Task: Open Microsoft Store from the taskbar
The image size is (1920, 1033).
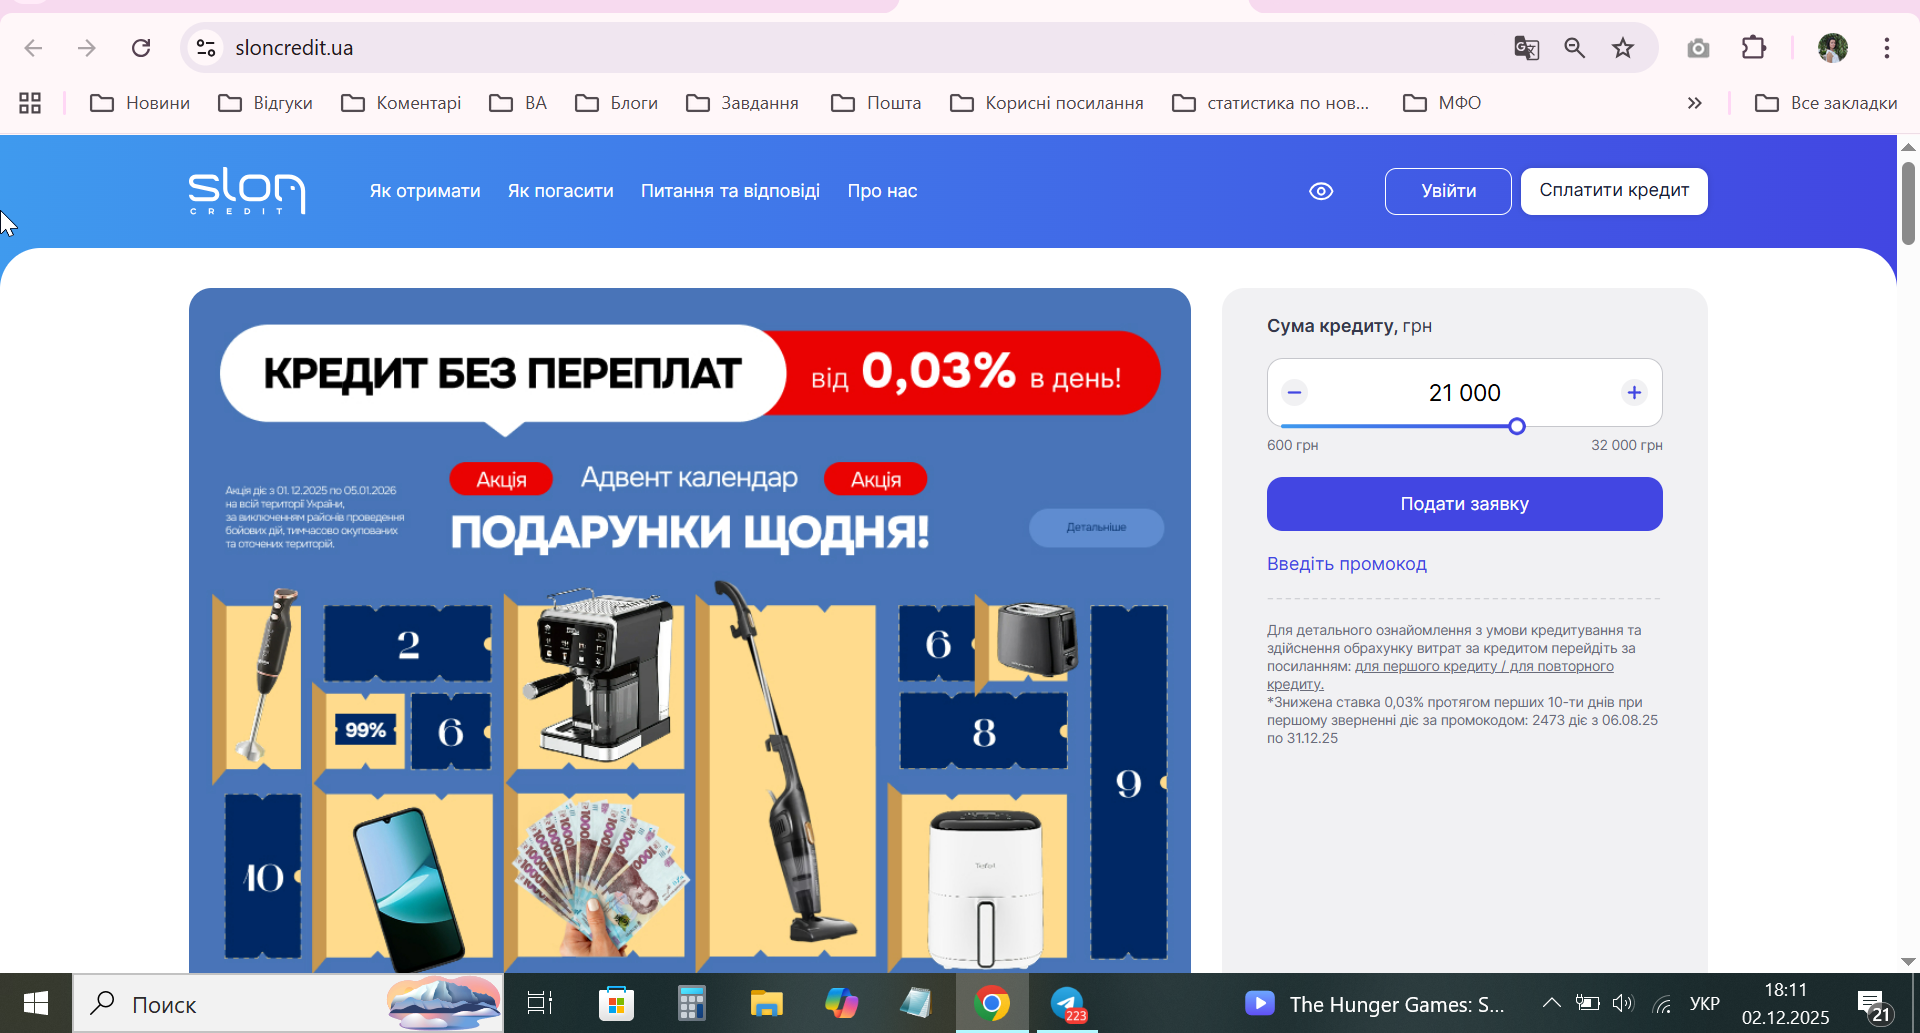Action: point(616,1003)
